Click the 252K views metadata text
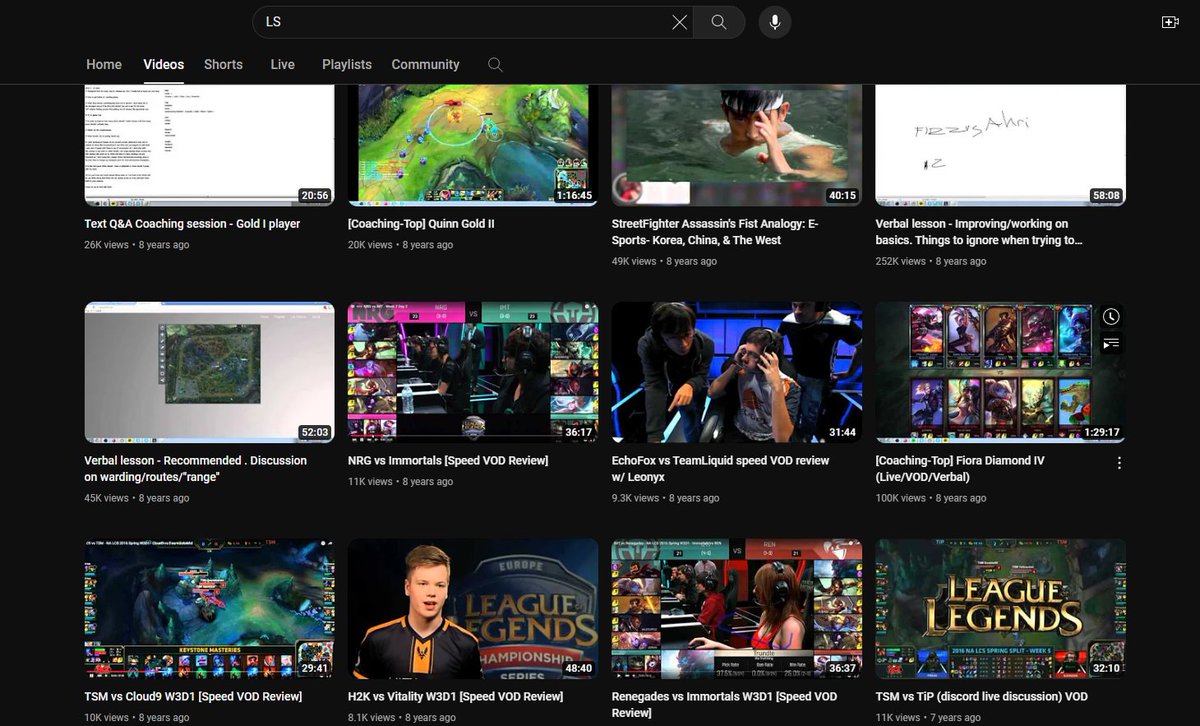Screen dimensions: 1200x726 coord(901,261)
